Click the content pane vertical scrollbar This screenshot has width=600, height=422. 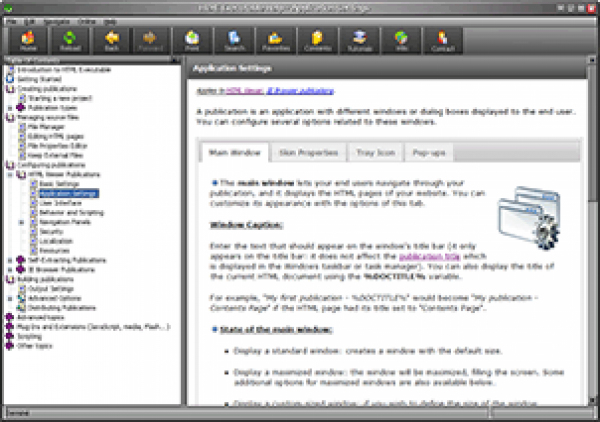592,230
